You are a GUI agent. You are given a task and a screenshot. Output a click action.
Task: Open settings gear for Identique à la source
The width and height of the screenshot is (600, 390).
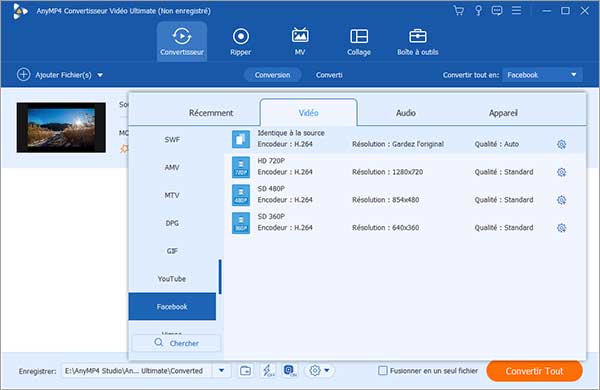tap(561, 144)
